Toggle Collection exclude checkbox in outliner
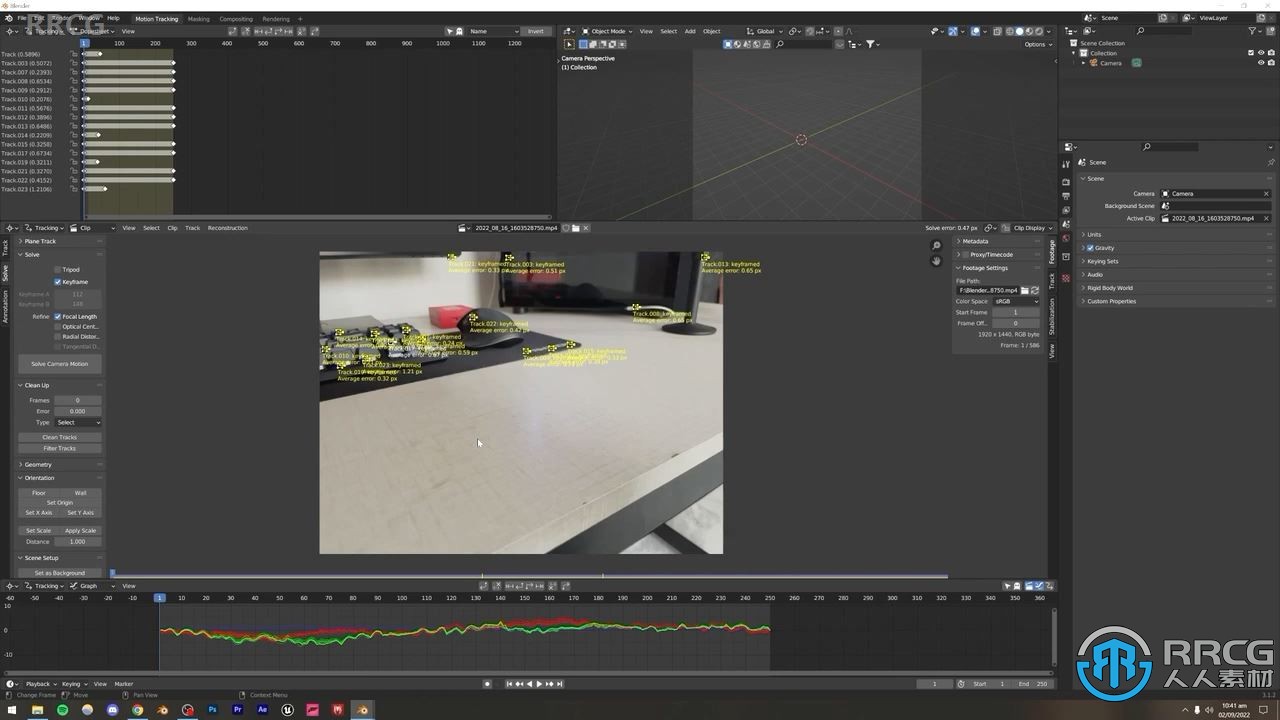Image resolution: width=1280 pixels, height=720 pixels. click(1250, 53)
